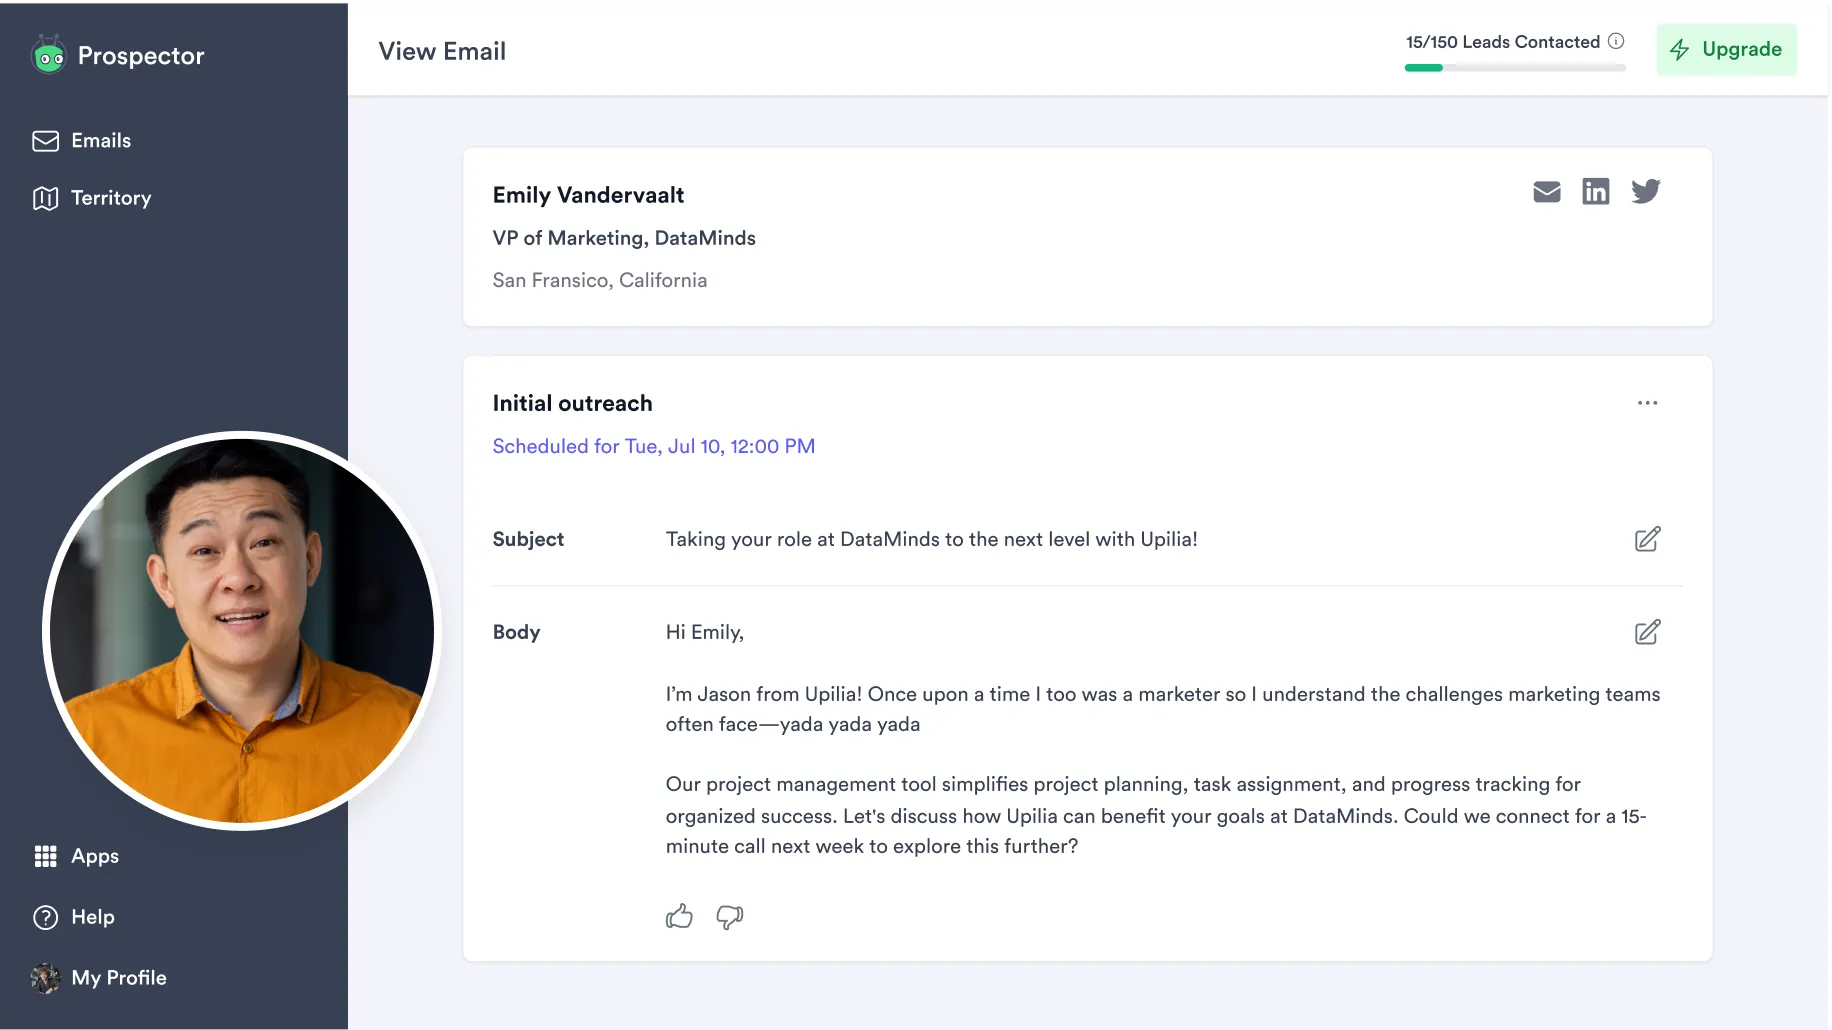Go to Emails in sidebar

[82, 141]
